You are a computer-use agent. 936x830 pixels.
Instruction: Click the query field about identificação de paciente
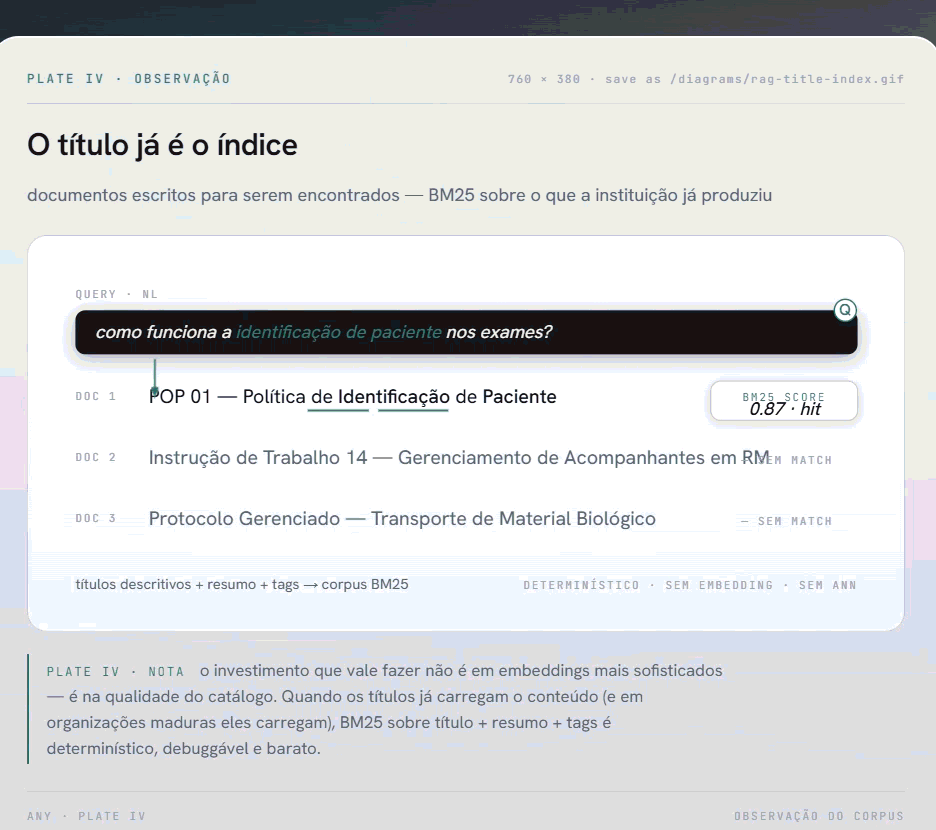point(466,332)
